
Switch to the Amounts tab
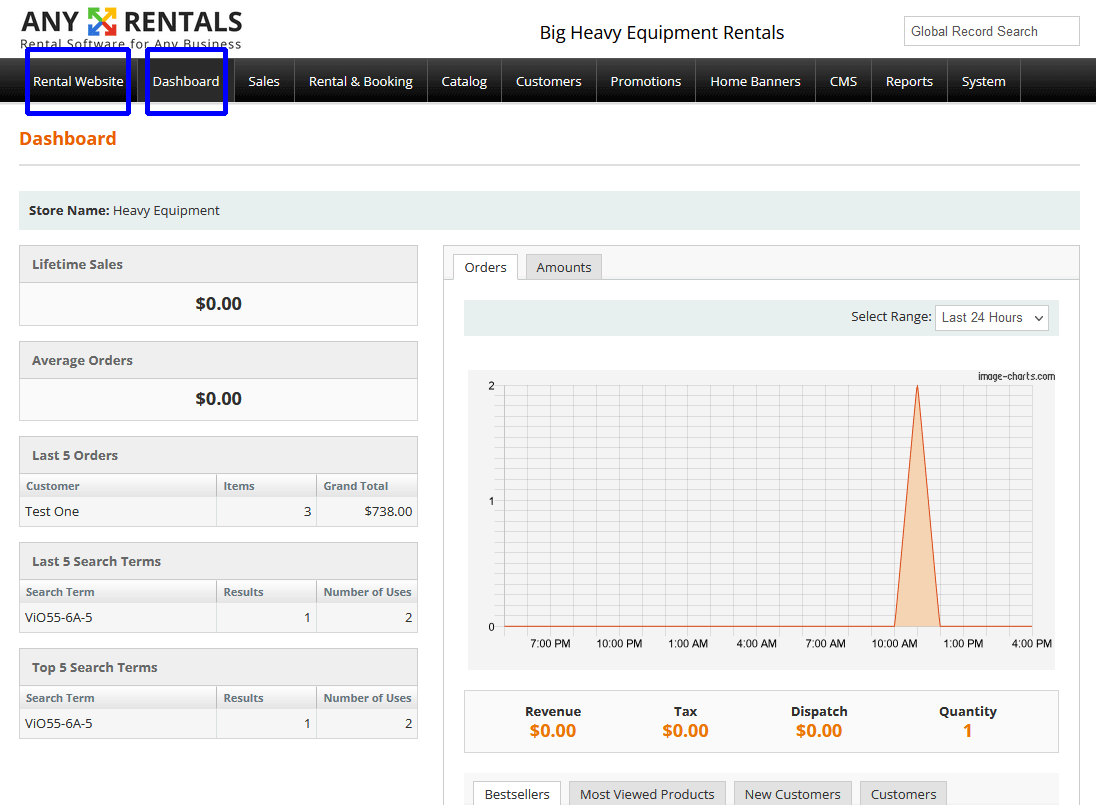point(563,267)
